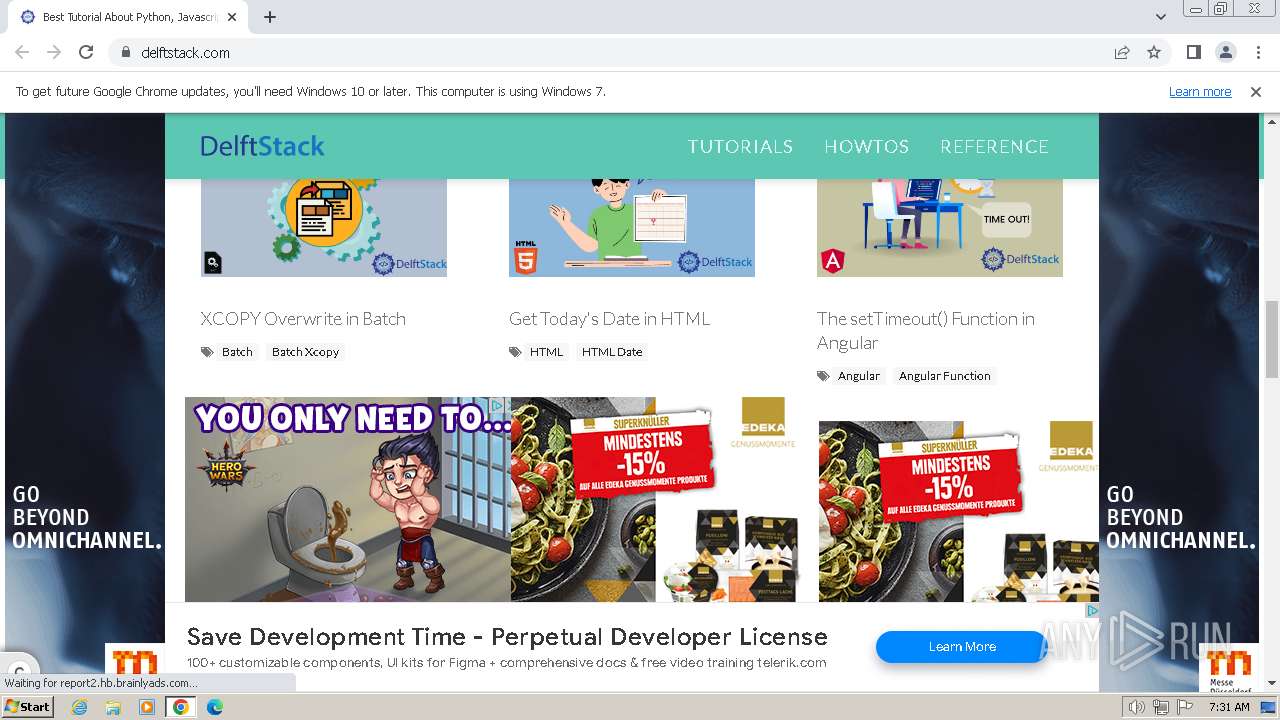Select the Angular Function tag
1280x720 pixels.
coord(944,375)
